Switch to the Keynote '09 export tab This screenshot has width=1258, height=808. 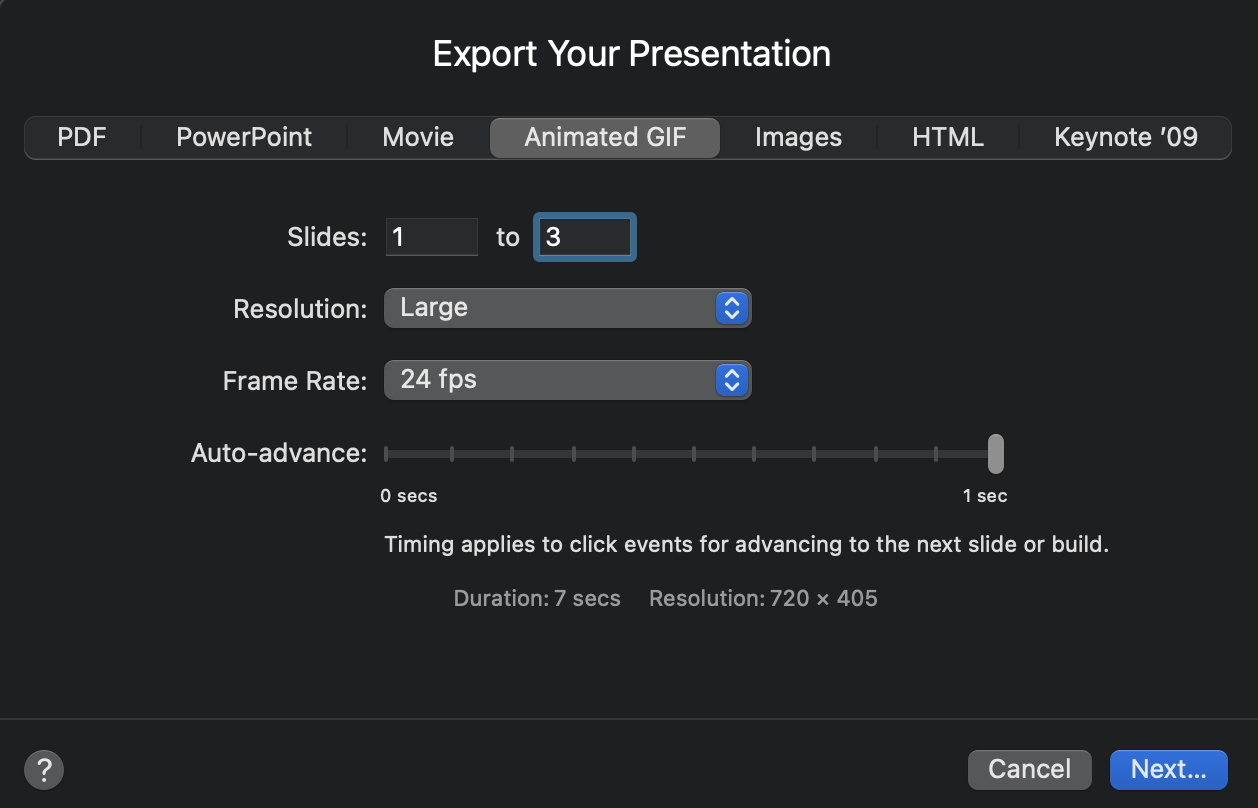pyautogui.click(x=1125, y=137)
